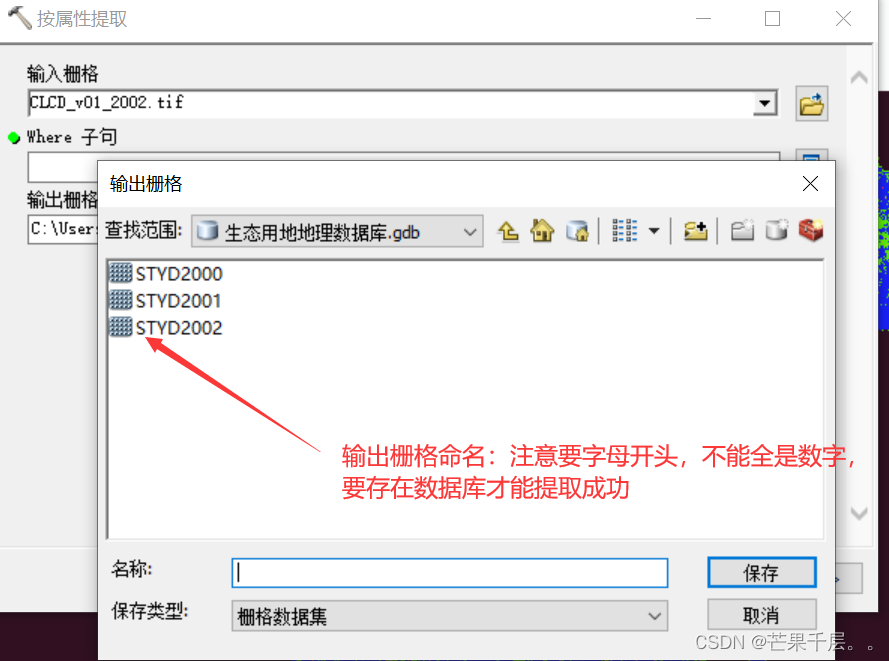
Task: Open the default geodatabase icon
Action: coord(577,231)
